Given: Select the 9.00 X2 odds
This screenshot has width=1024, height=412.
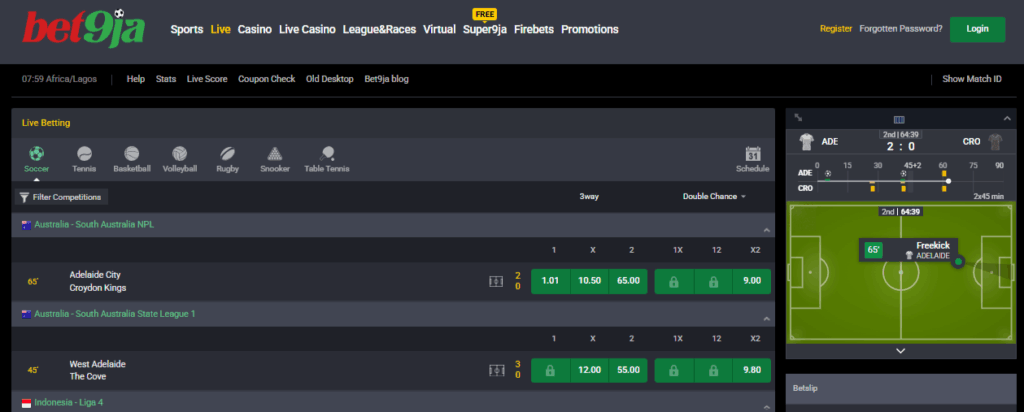Looking at the screenshot, I should coord(752,281).
